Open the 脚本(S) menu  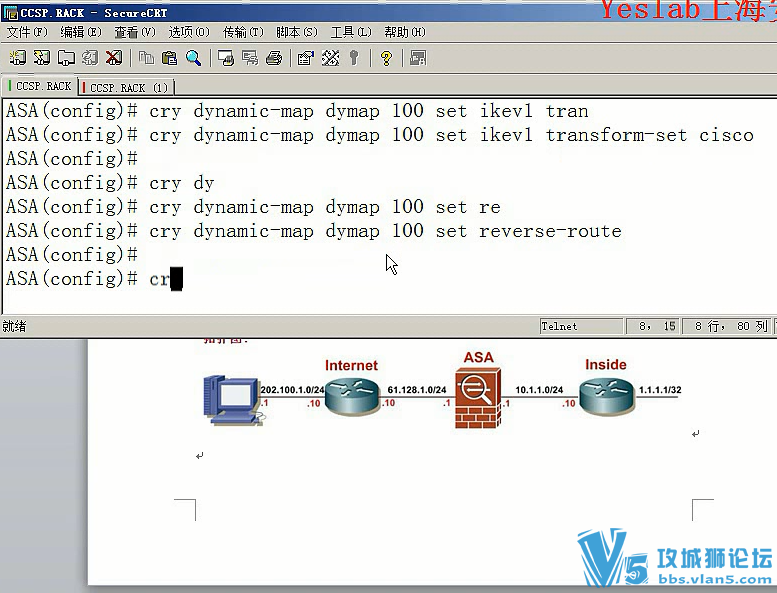[296, 32]
